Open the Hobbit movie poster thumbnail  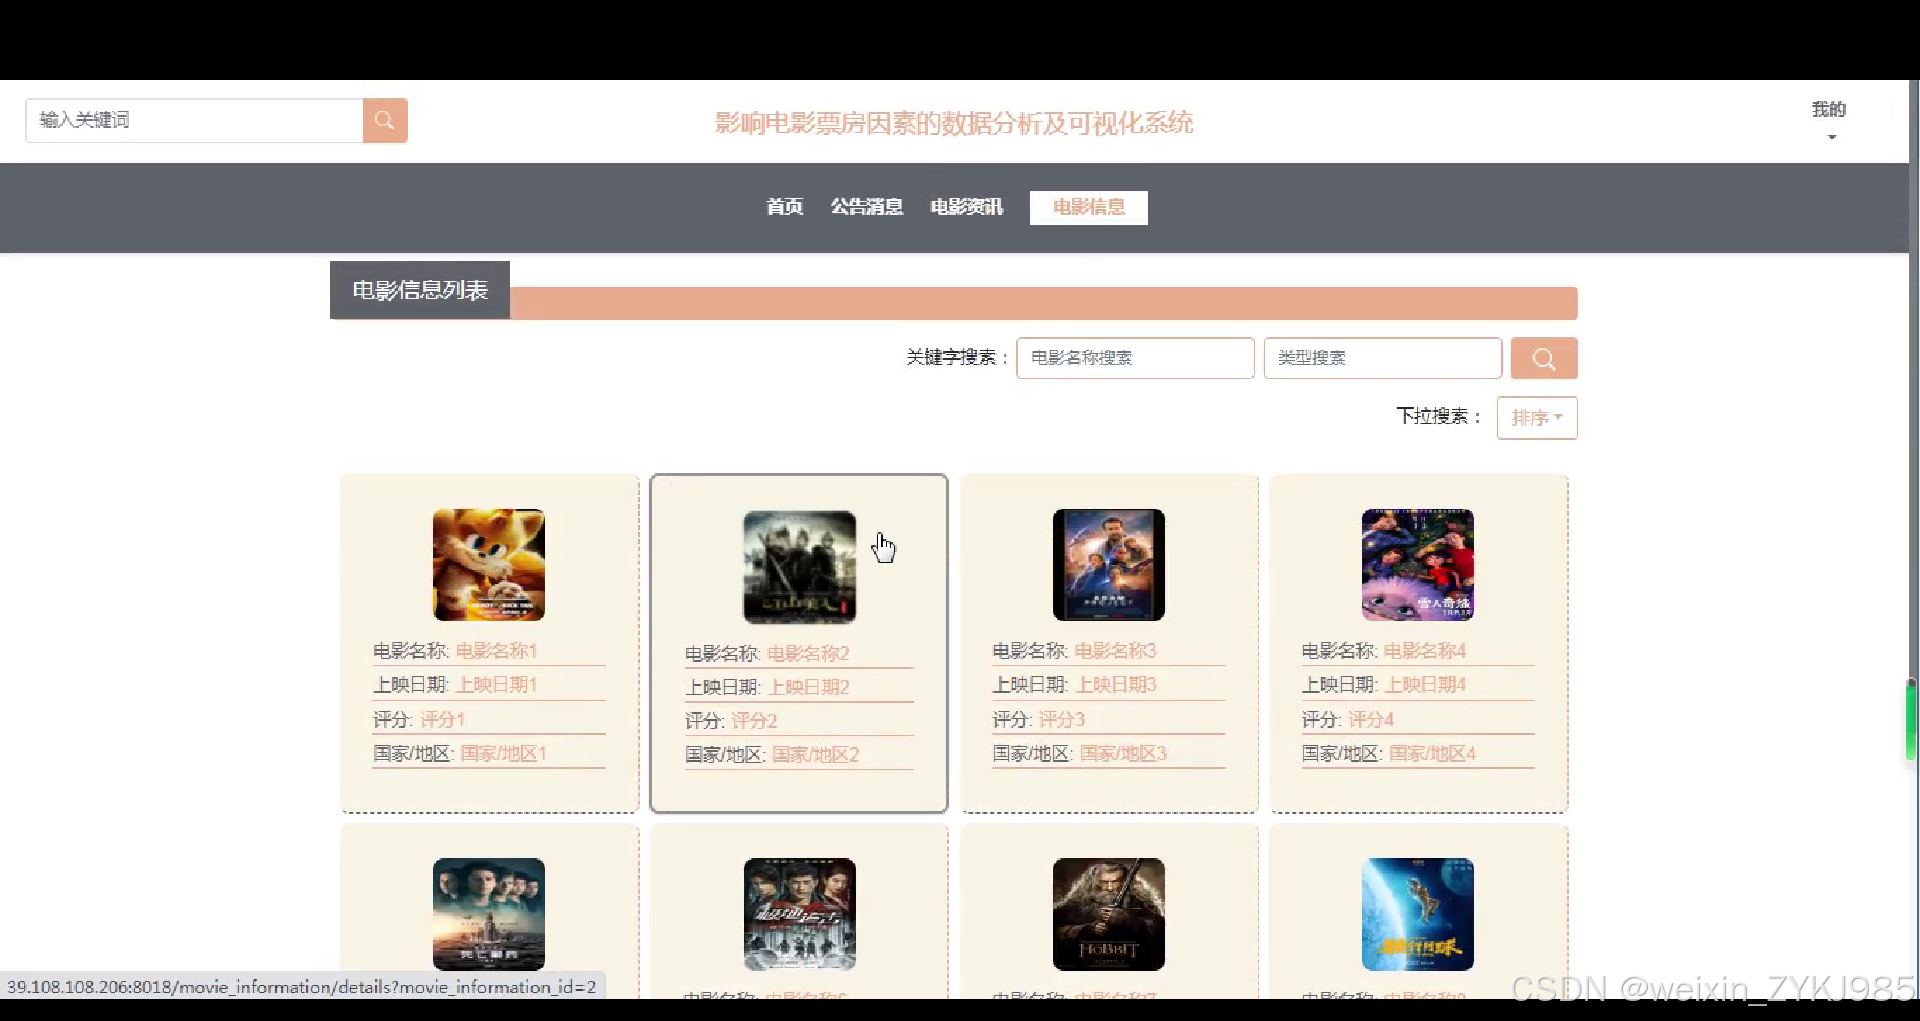[x=1109, y=914]
